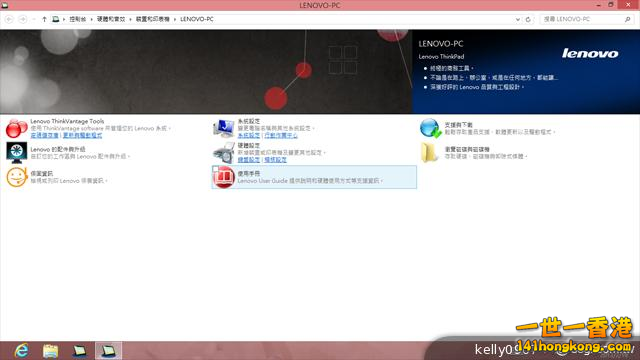Click the Lenovo User Guide description text
This screenshot has height=360, width=640.
[310, 180]
